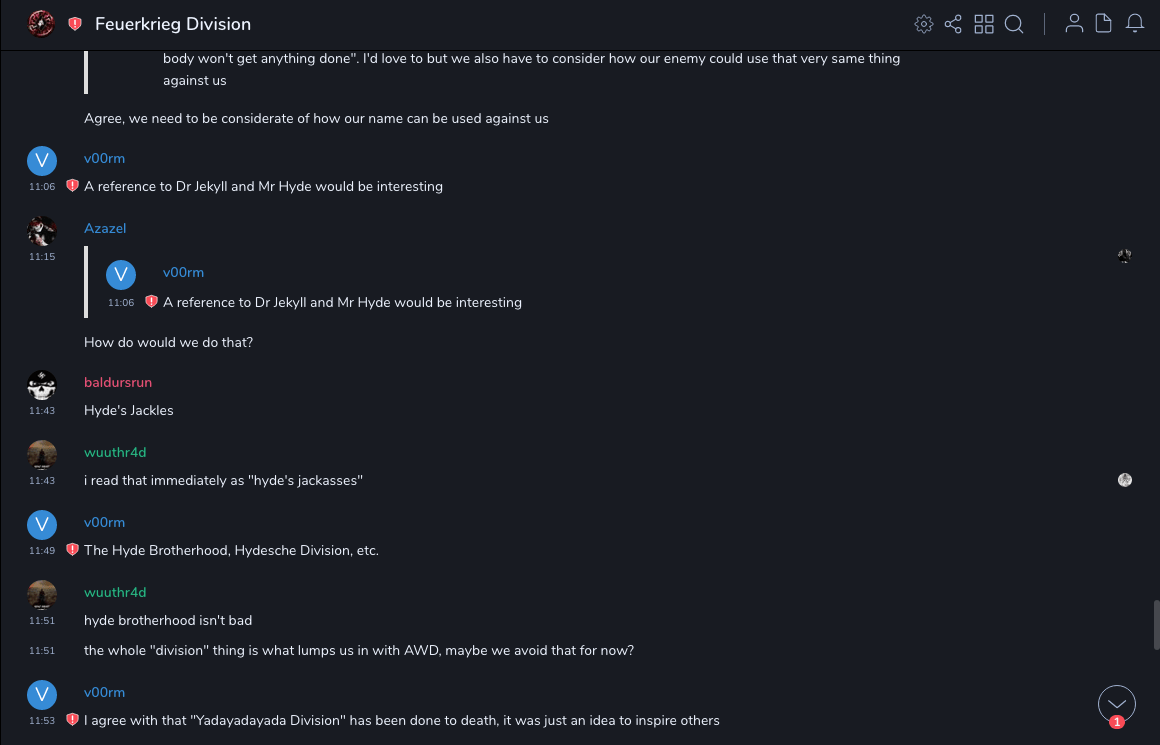The width and height of the screenshot is (1160, 745).
Task: Open the four-square grid icon
Action: [984, 24]
